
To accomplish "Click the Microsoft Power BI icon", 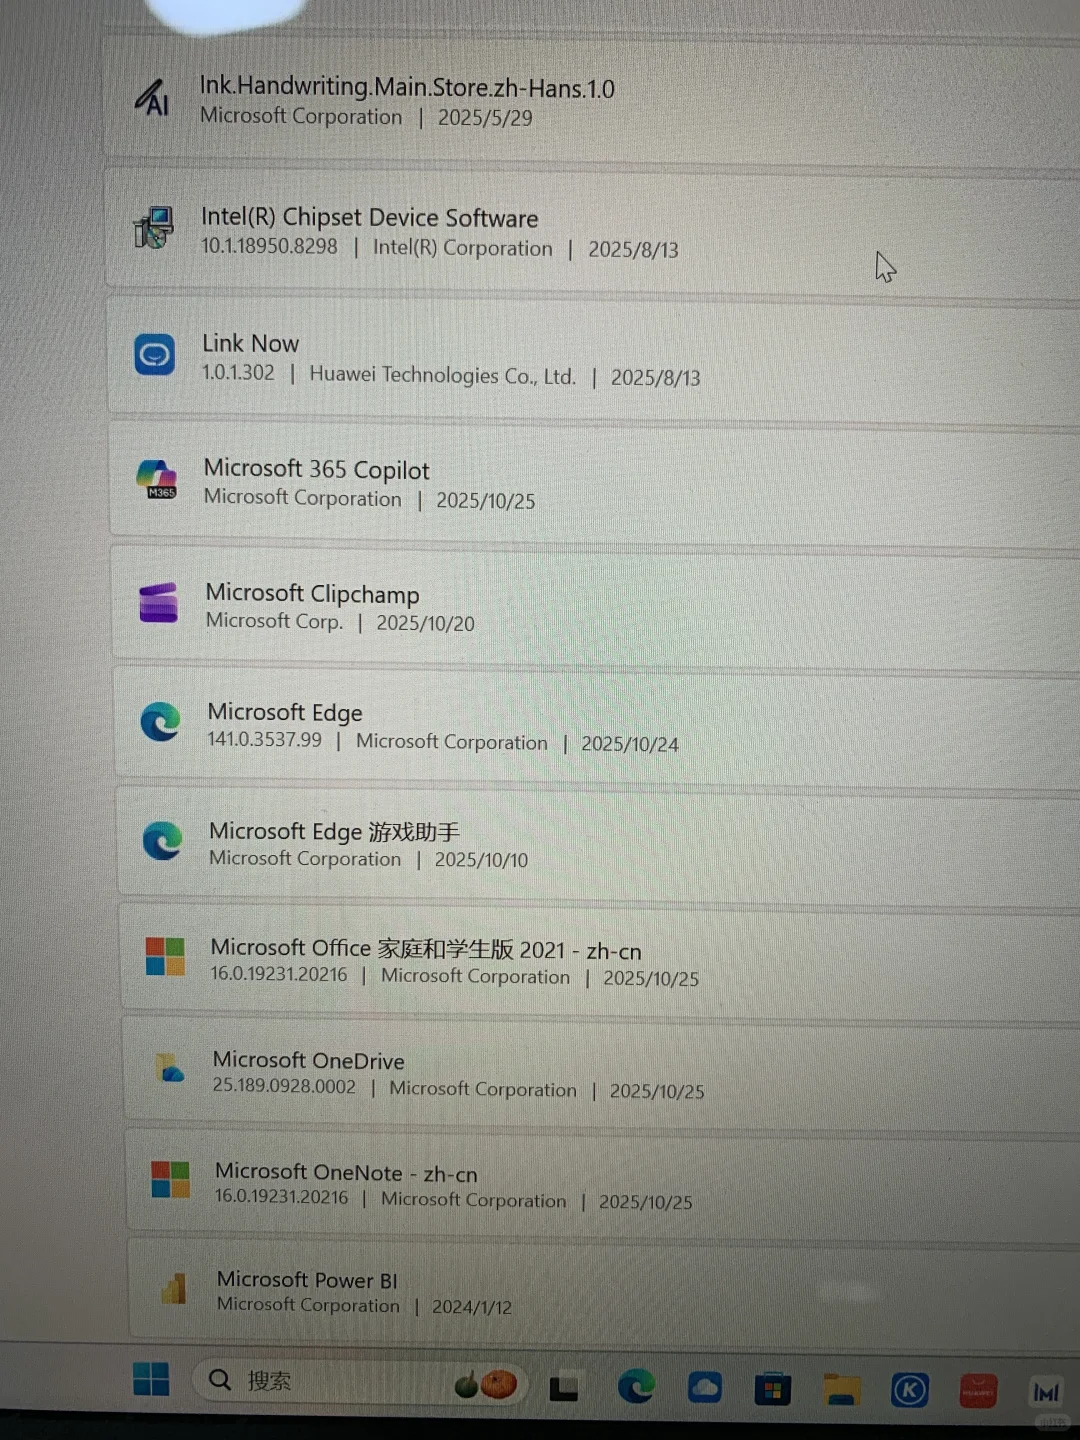I will click(x=174, y=1288).
